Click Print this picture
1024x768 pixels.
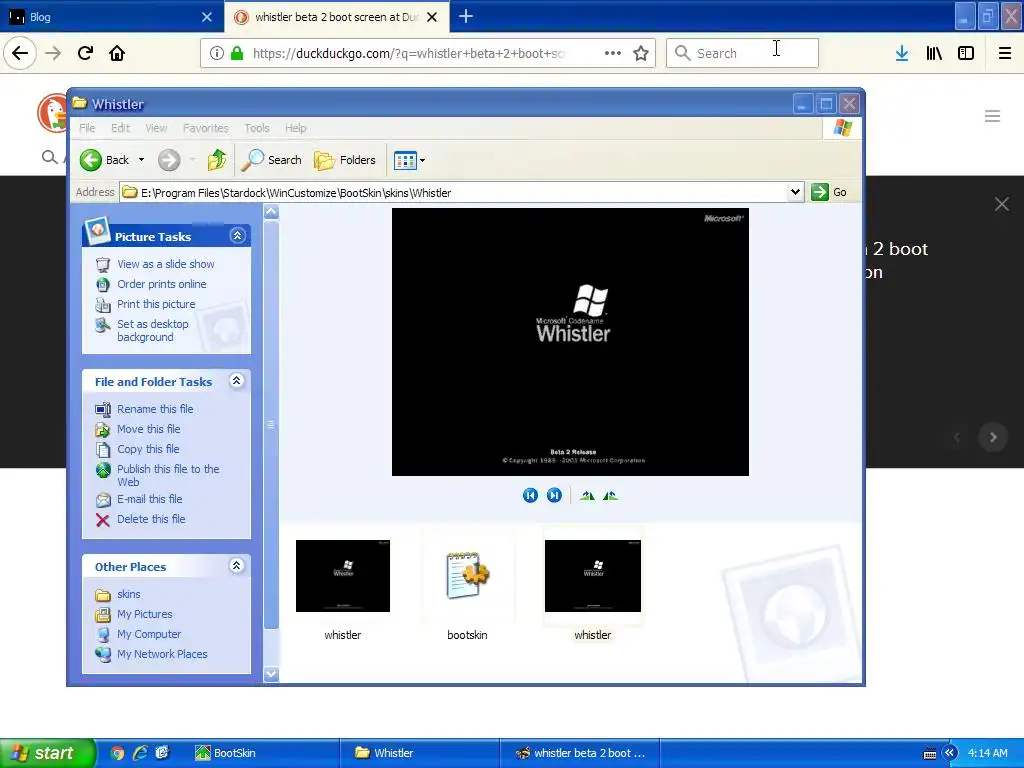tap(156, 304)
